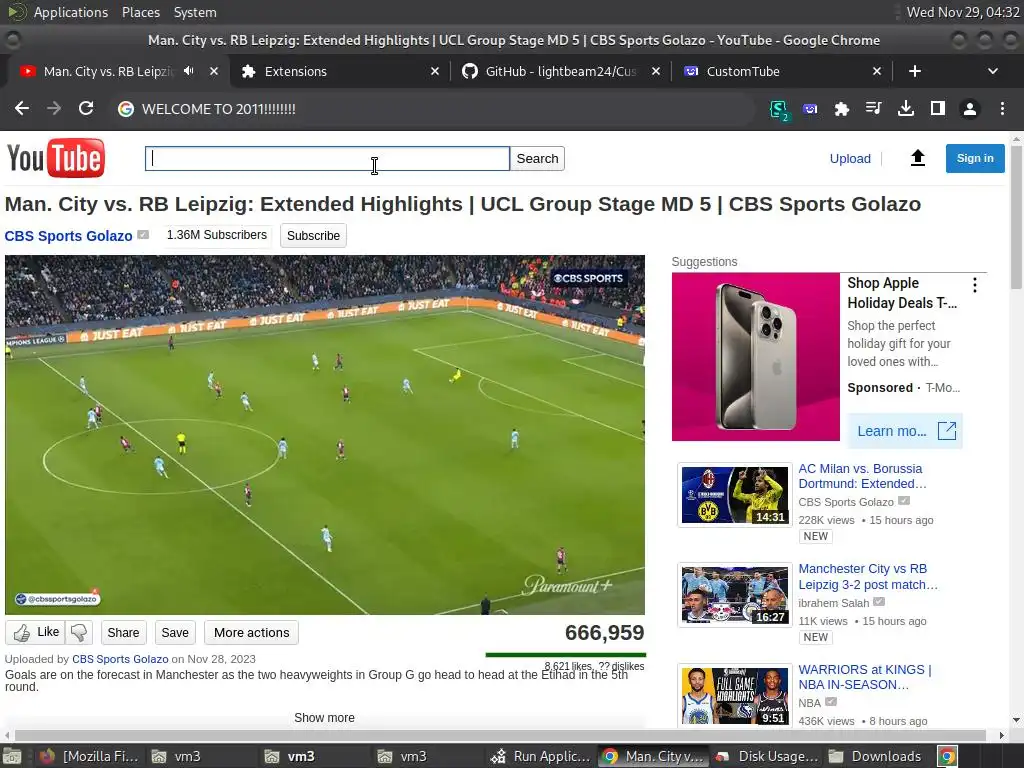The height and width of the screenshot is (768, 1024).
Task: Click the Save button
Action: coord(175,632)
